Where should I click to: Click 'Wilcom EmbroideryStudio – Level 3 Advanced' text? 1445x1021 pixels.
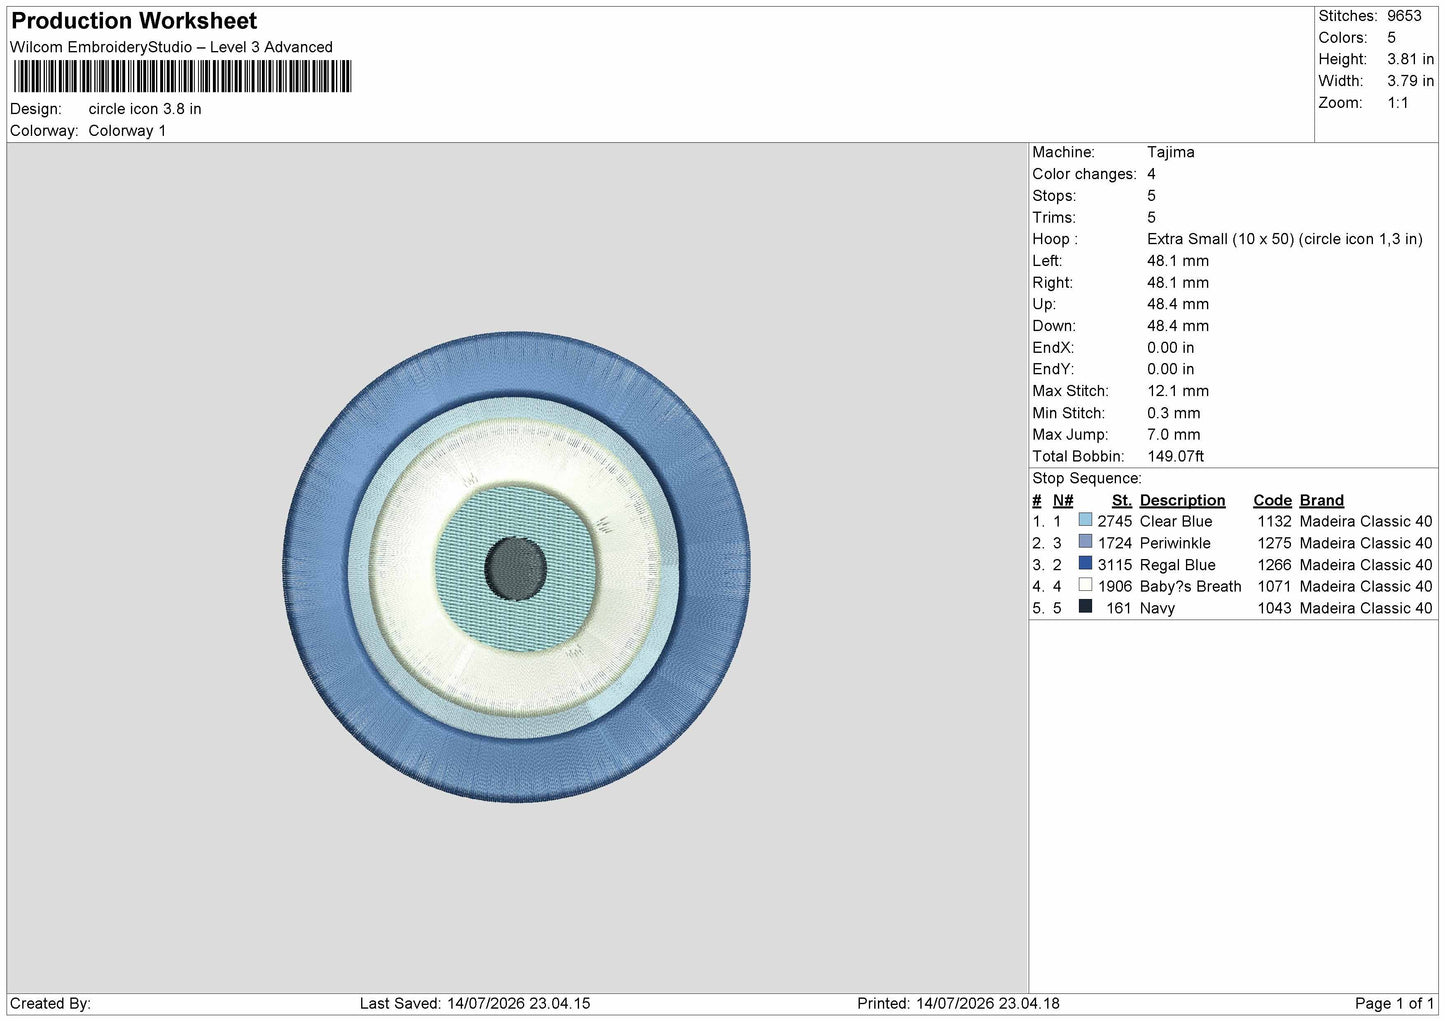tap(171, 47)
